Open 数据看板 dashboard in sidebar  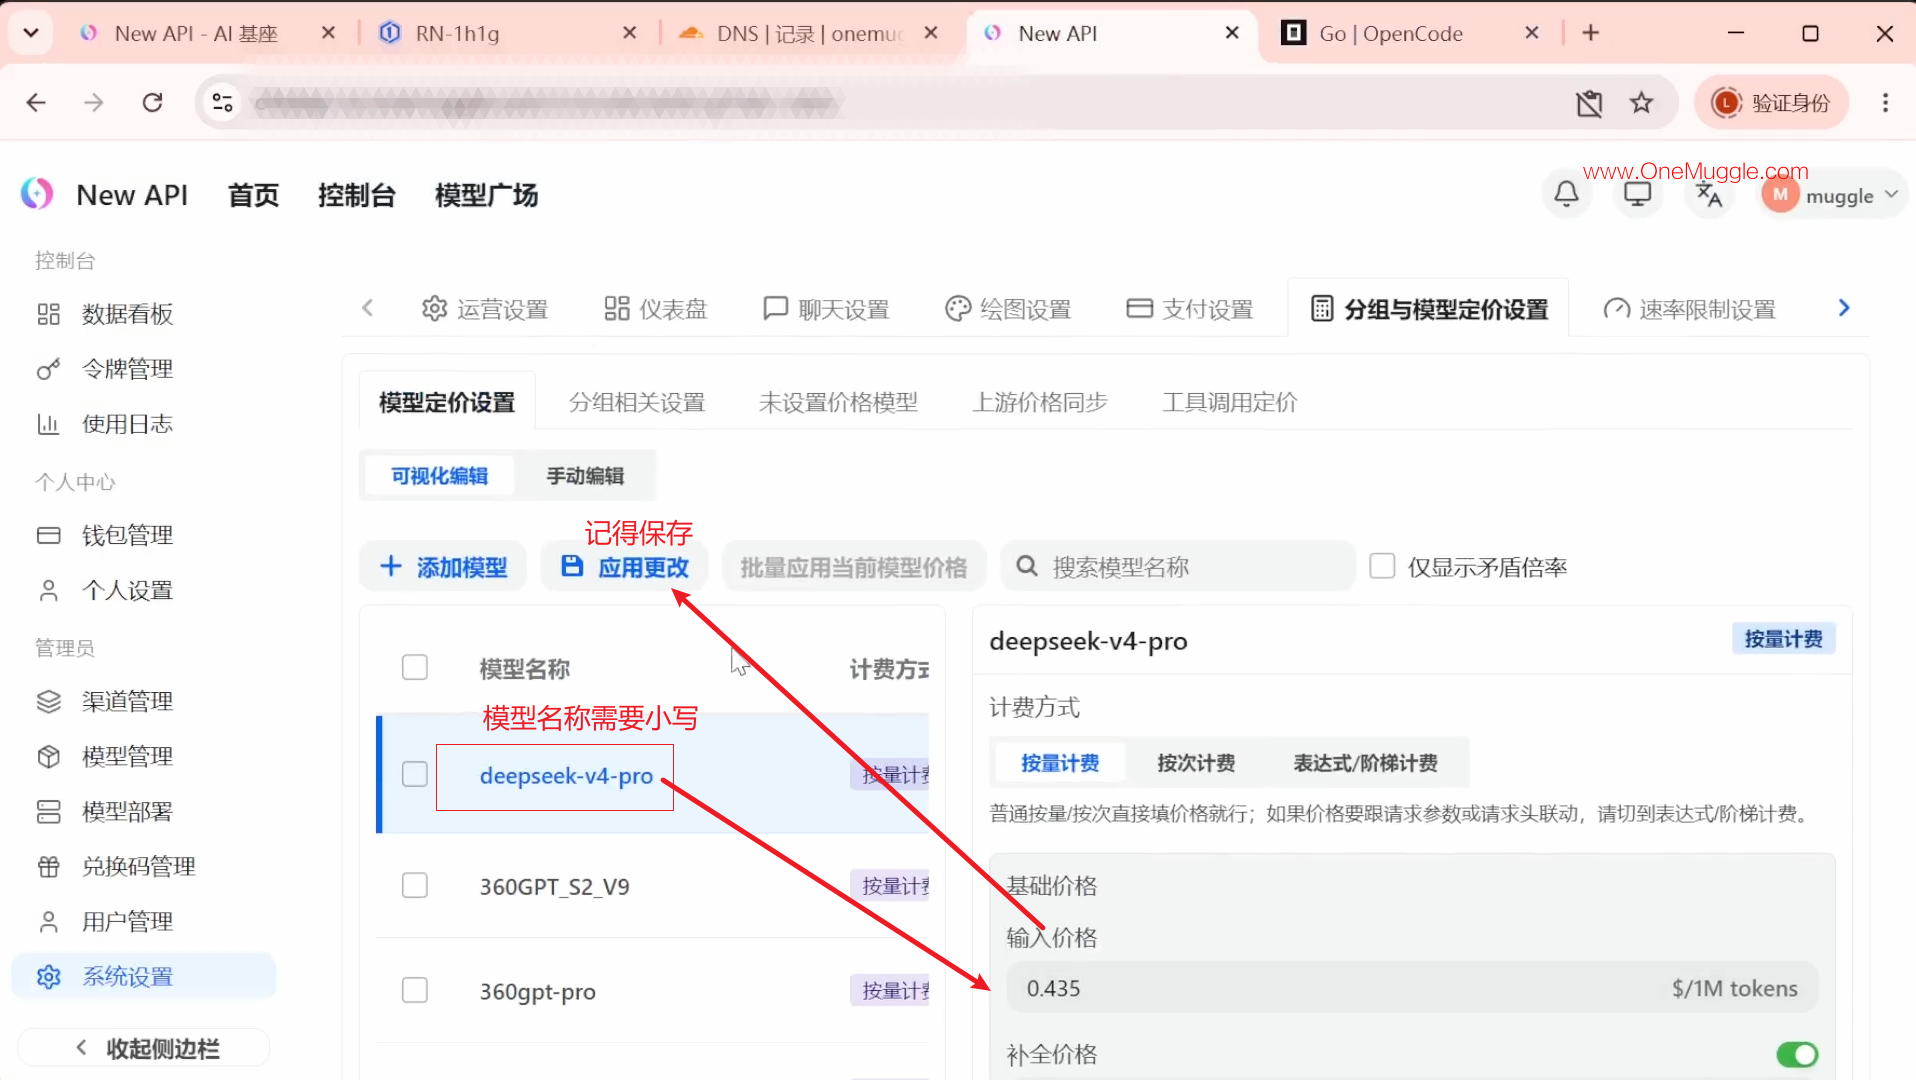[x=127, y=314]
